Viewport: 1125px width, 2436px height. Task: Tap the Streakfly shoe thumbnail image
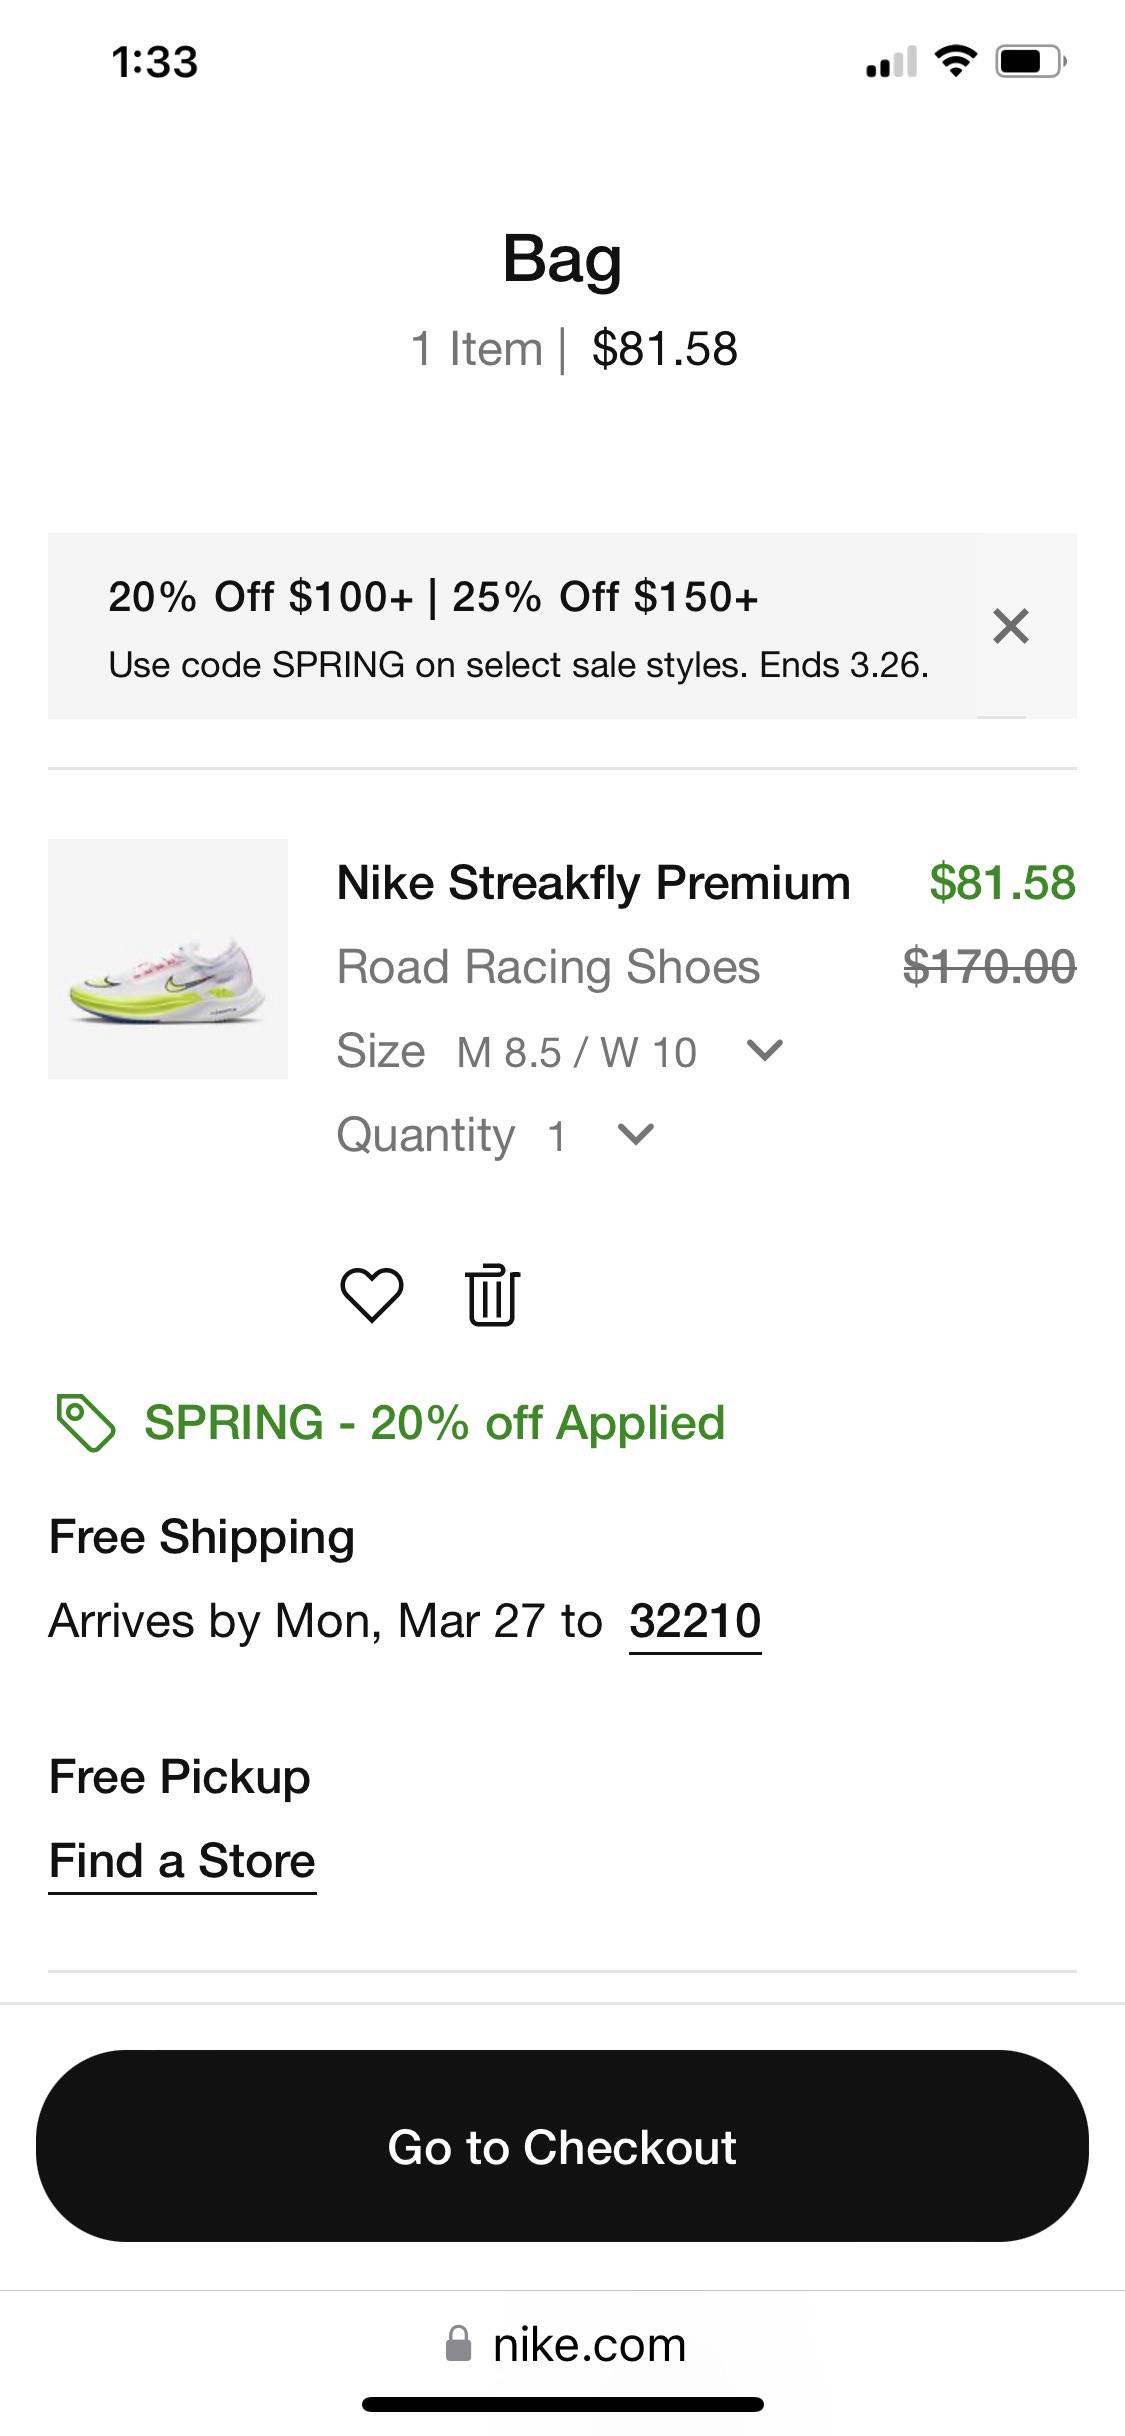(x=168, y=959)
